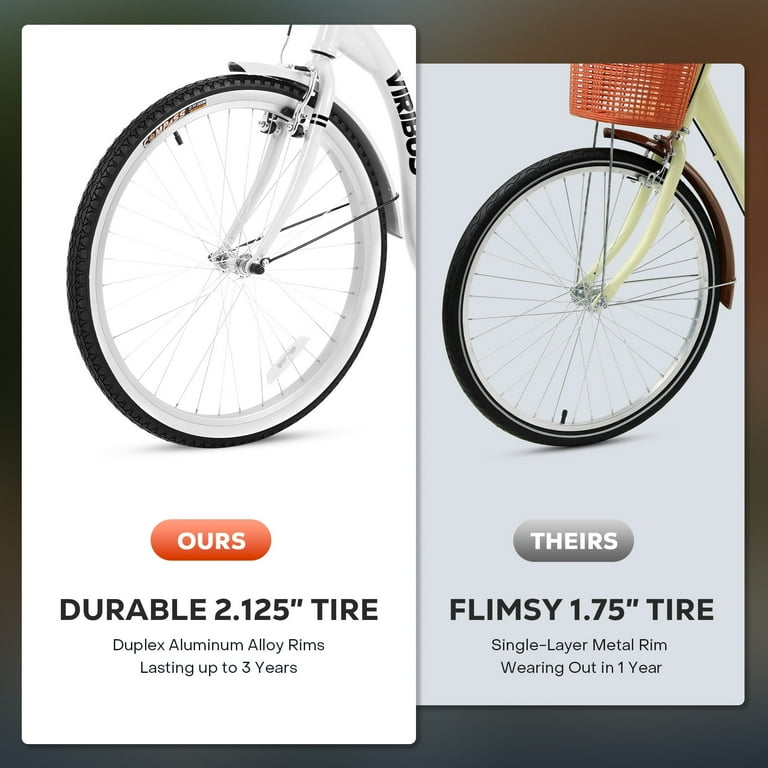Select the FLIMSY 1.75" TIRE heading
The width and height of the screenshot is (768, 768).
pyautogui.click(x=581, y=609)
